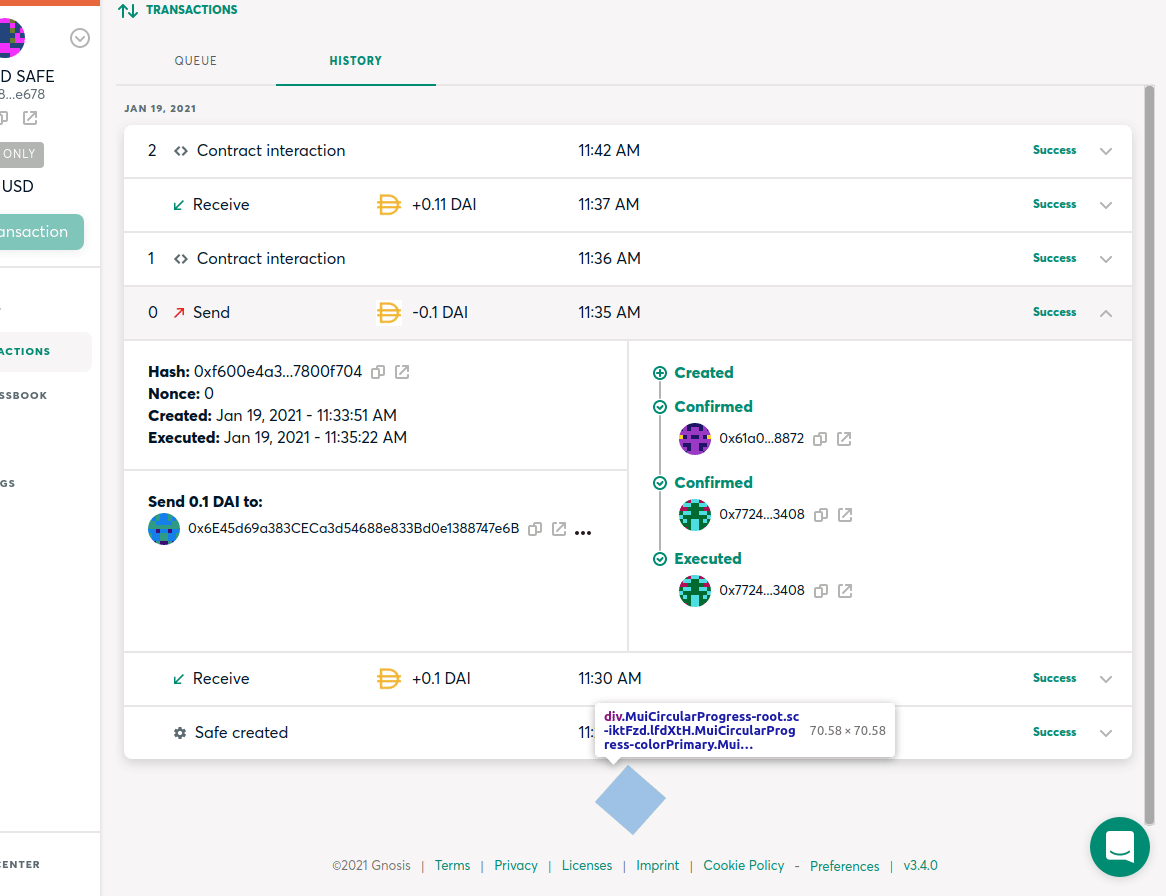Click the code icon of 11:42 AM interaction

181,151
